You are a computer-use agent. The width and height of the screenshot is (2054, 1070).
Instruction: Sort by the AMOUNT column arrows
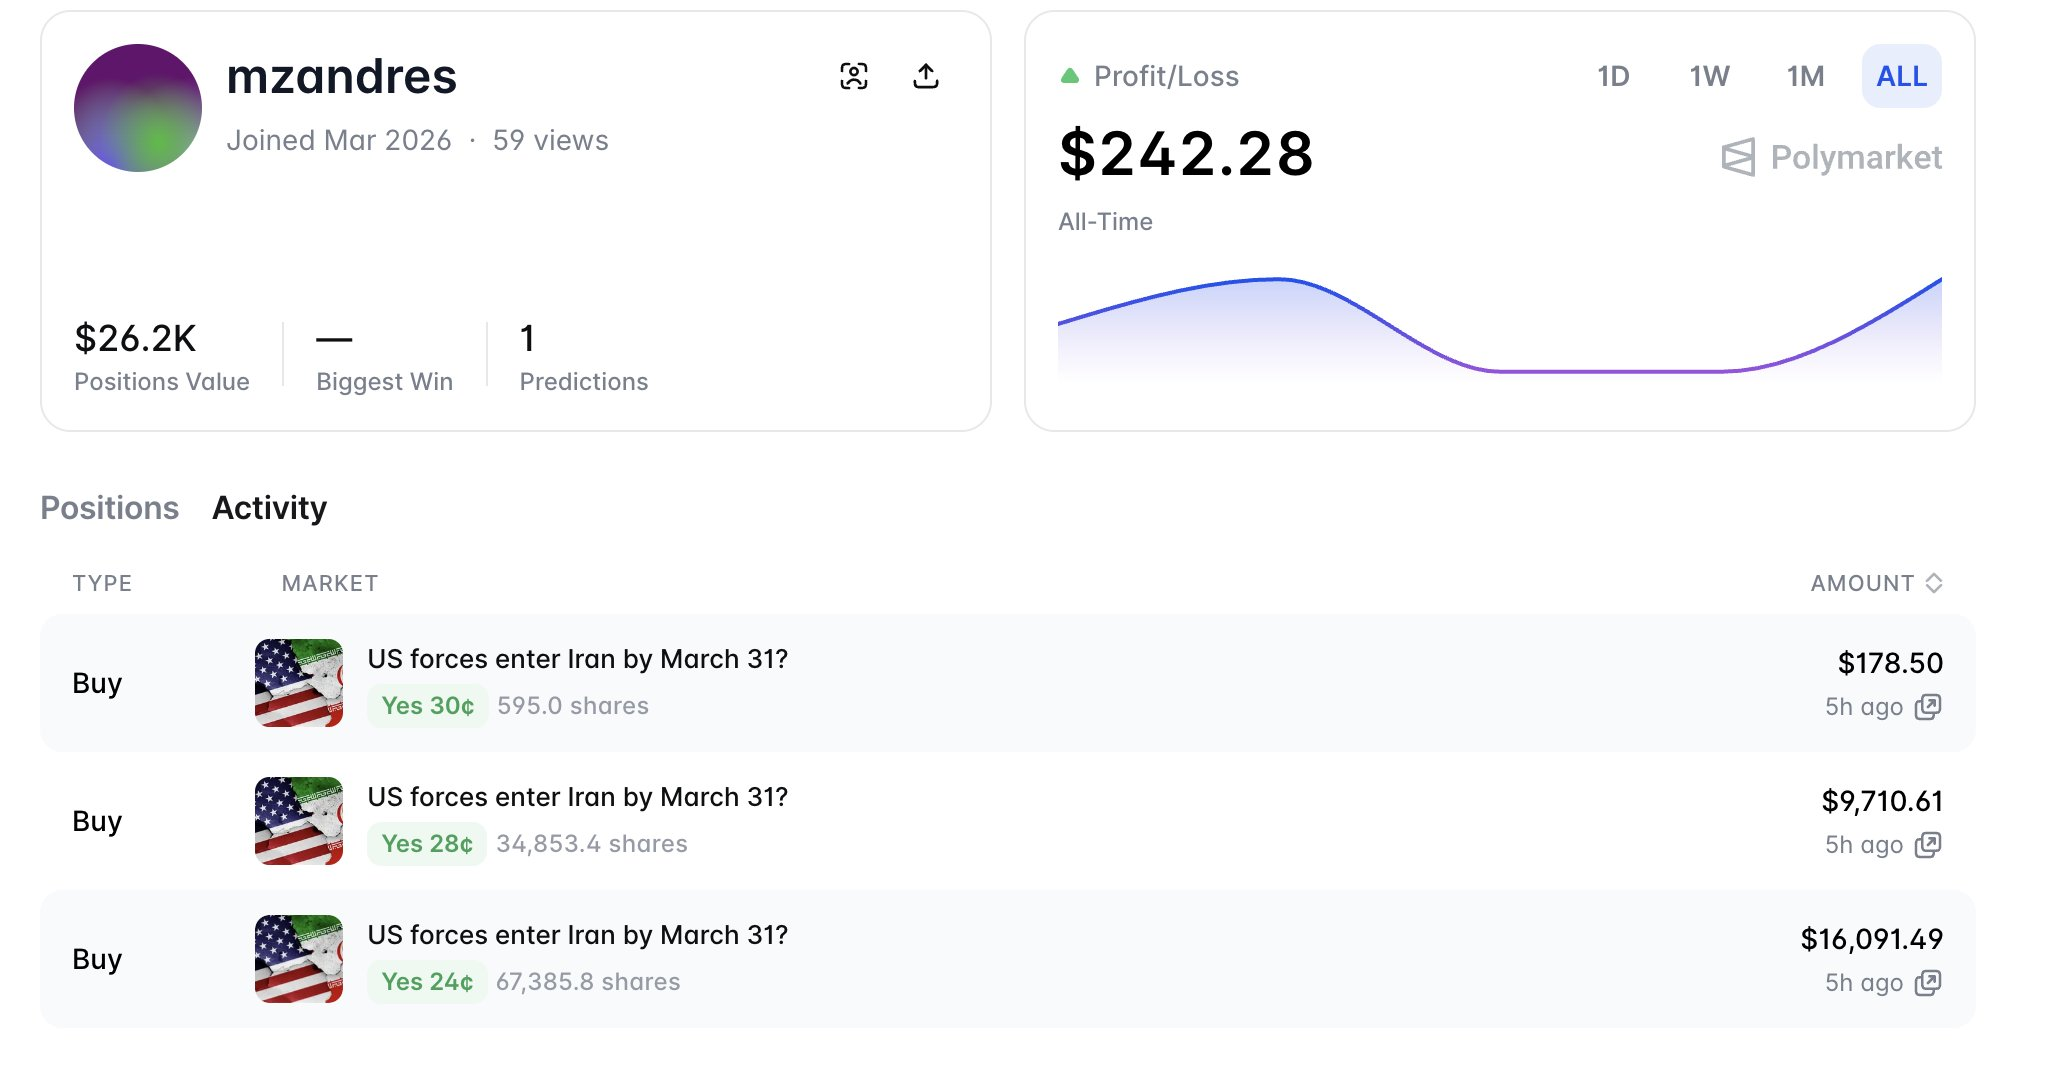(x=1934, y=583)
